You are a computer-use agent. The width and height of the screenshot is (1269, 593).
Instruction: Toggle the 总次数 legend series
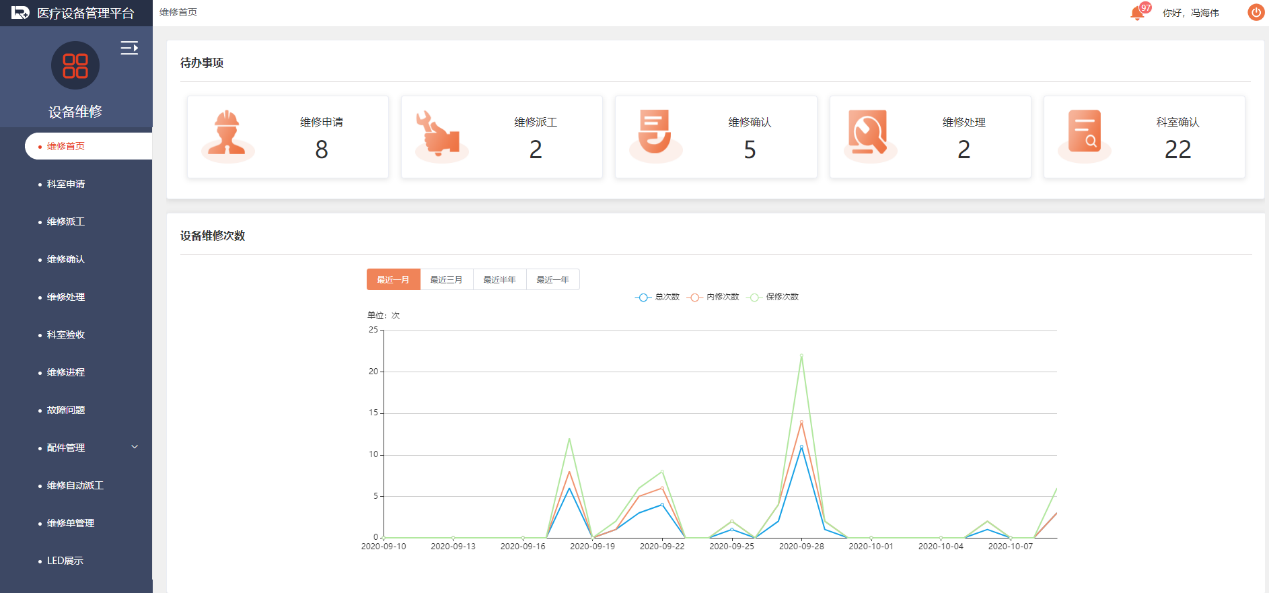tap(658, 297)
